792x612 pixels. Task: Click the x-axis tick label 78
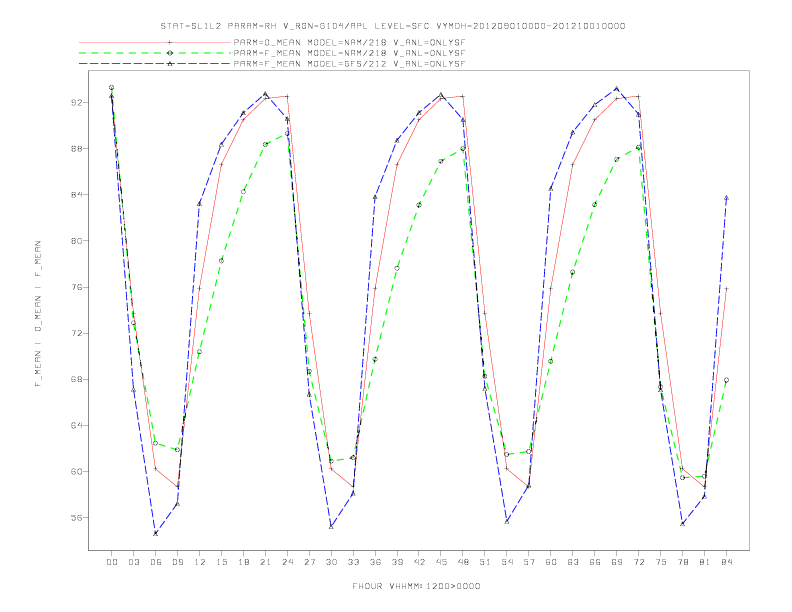(682, 562)
